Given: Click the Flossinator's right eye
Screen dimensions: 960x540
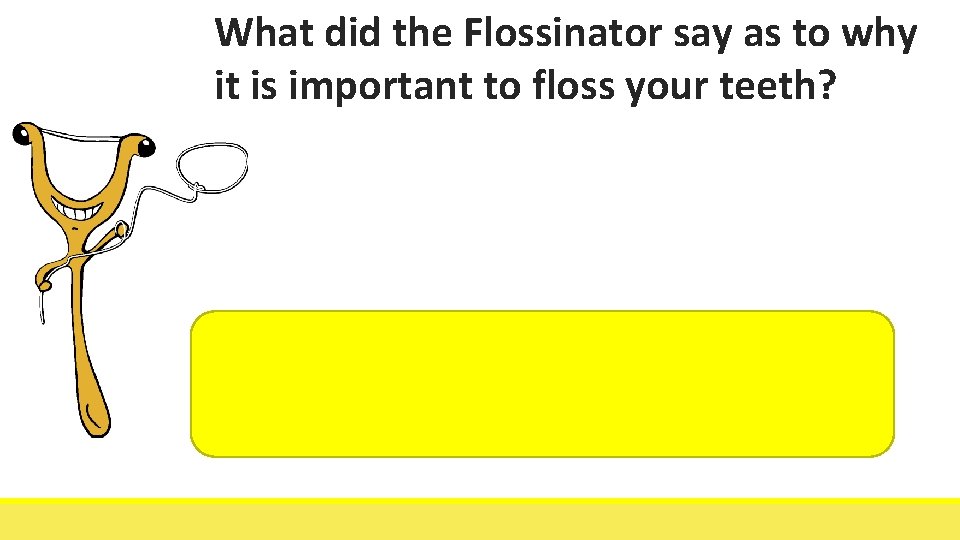Looking at the screenshot, I should click(148, 150).
